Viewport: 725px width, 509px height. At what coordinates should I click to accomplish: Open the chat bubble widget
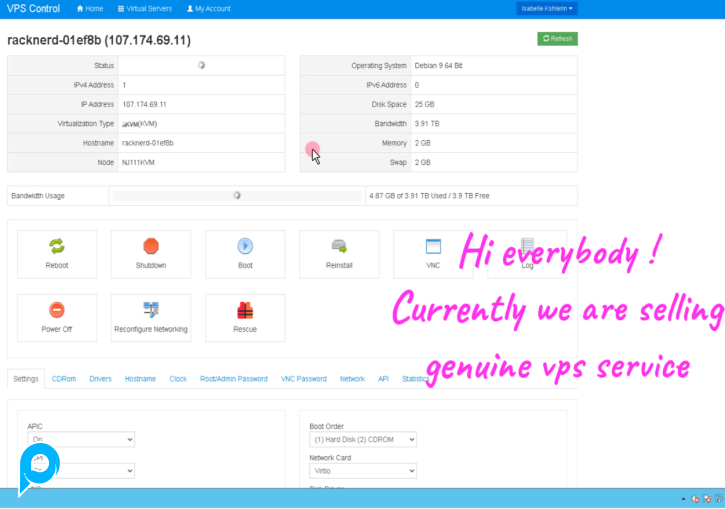[39, 464]
